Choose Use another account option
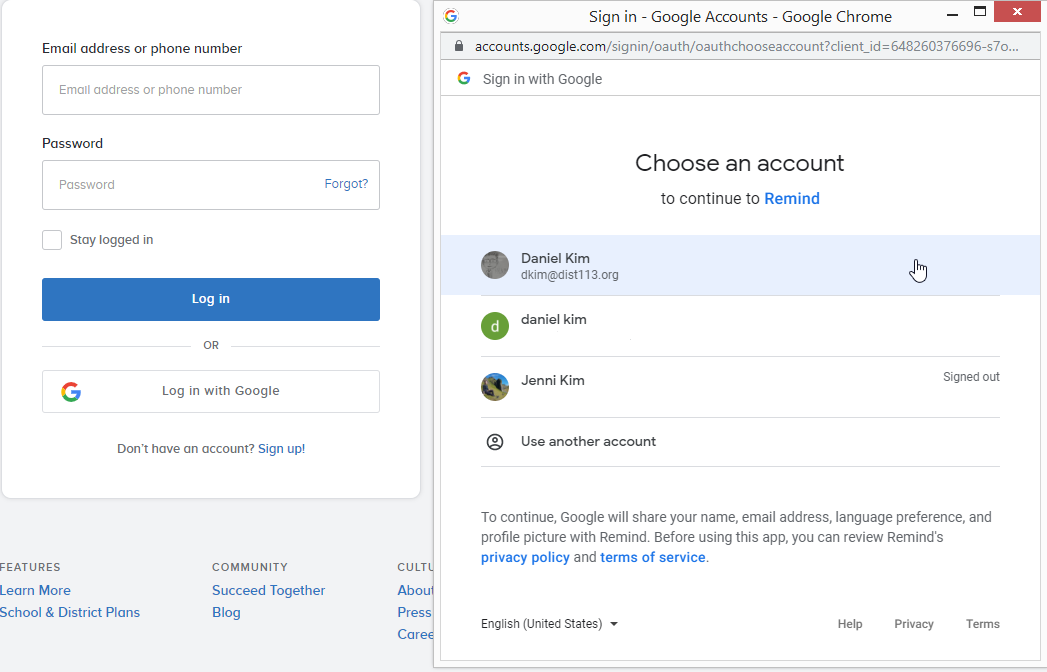Image resolution: width=1047 pixels, height=672 pixels. (740, 442)
